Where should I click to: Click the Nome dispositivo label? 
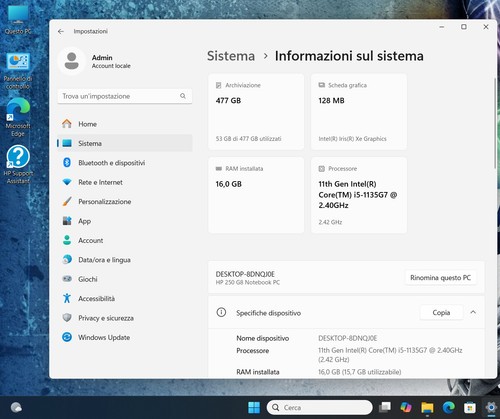point(263,338)
